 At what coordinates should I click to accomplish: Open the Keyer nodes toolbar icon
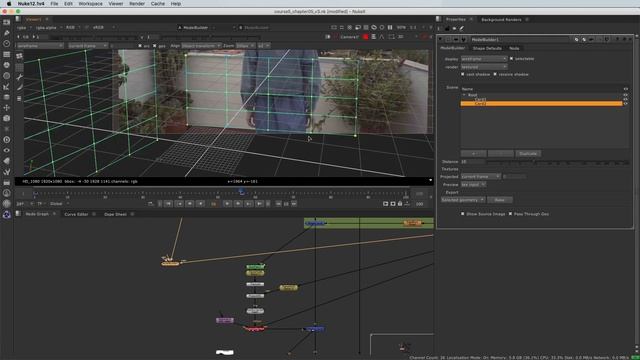tap(7, 87)
